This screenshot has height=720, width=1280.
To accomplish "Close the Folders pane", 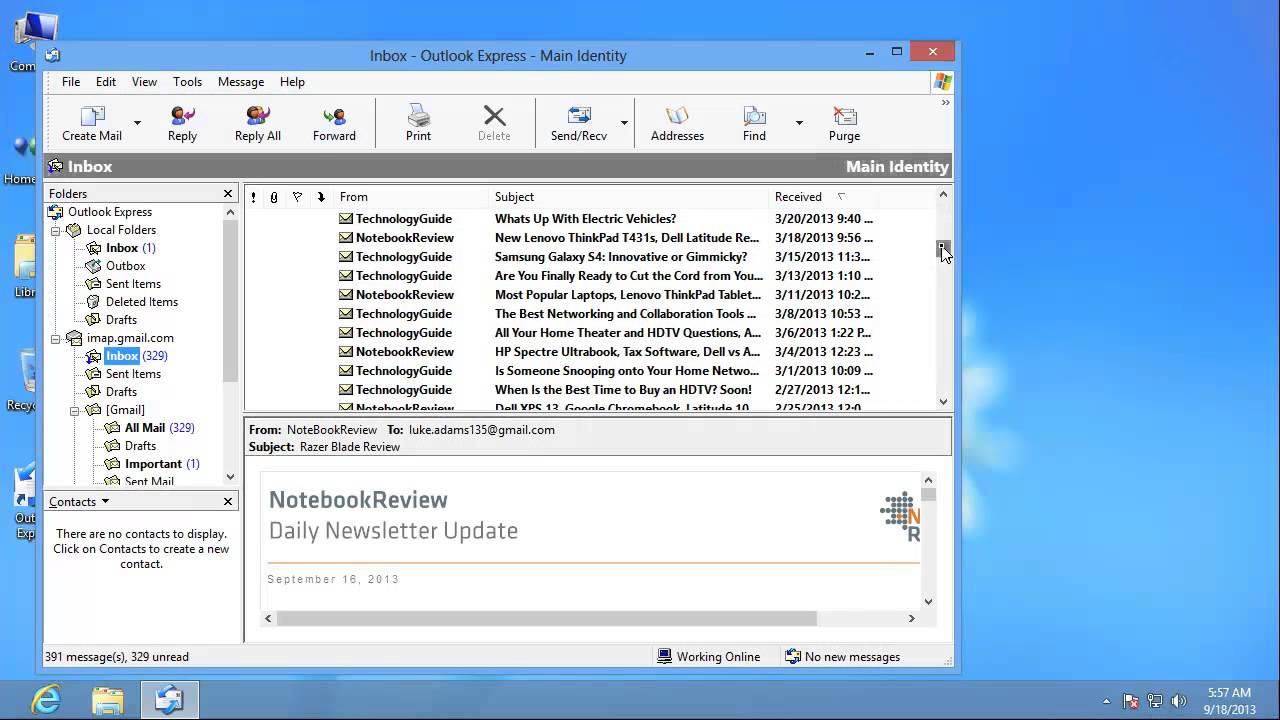I will click(x=228, y=194).
